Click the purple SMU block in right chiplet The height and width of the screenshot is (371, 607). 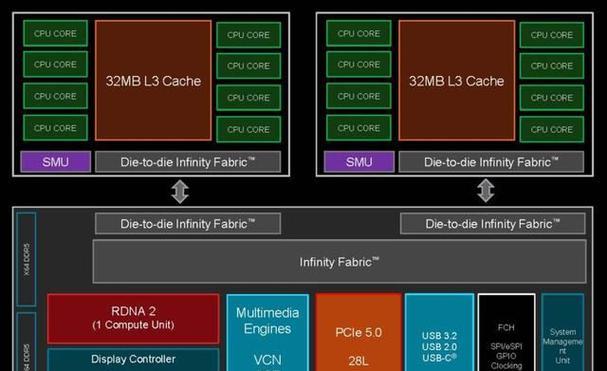(x=359, y=161)
